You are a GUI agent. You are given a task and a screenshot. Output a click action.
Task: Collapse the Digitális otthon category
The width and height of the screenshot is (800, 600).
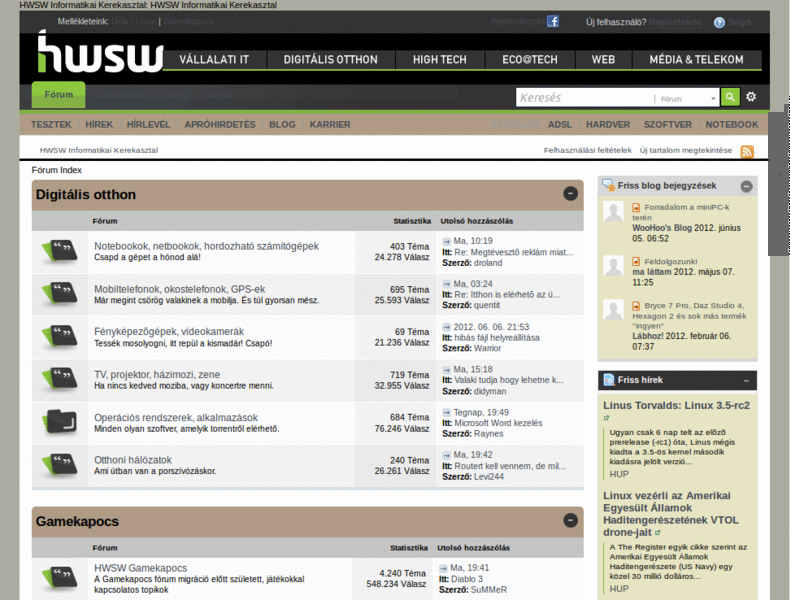pyautogui.click(x=570, y=194)
